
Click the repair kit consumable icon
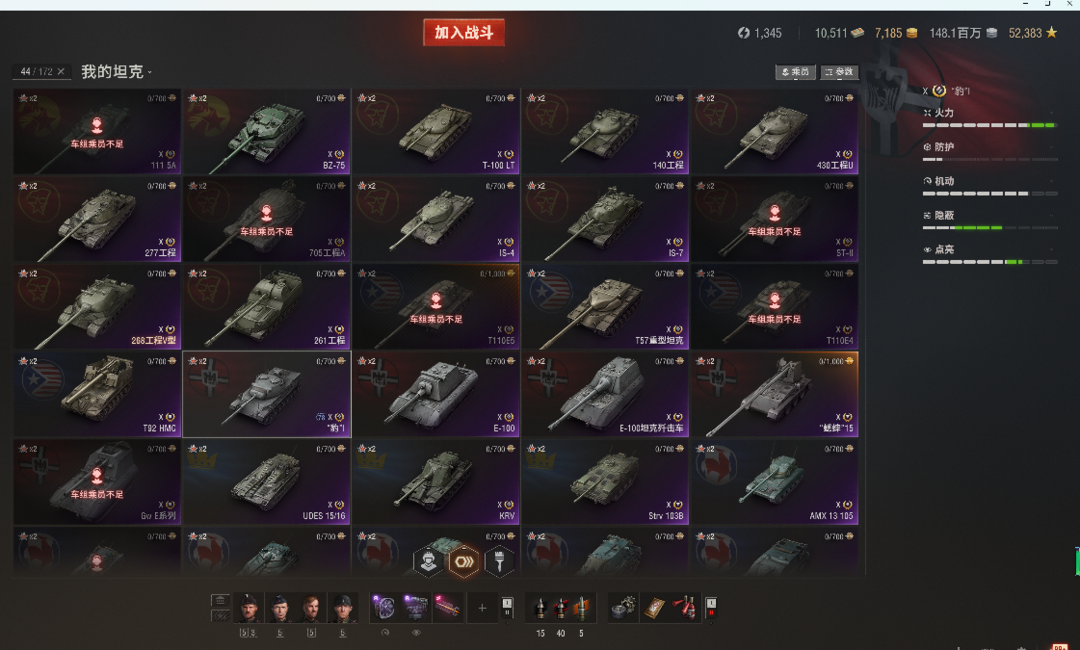pyautogui.click(x=623, y=608)
